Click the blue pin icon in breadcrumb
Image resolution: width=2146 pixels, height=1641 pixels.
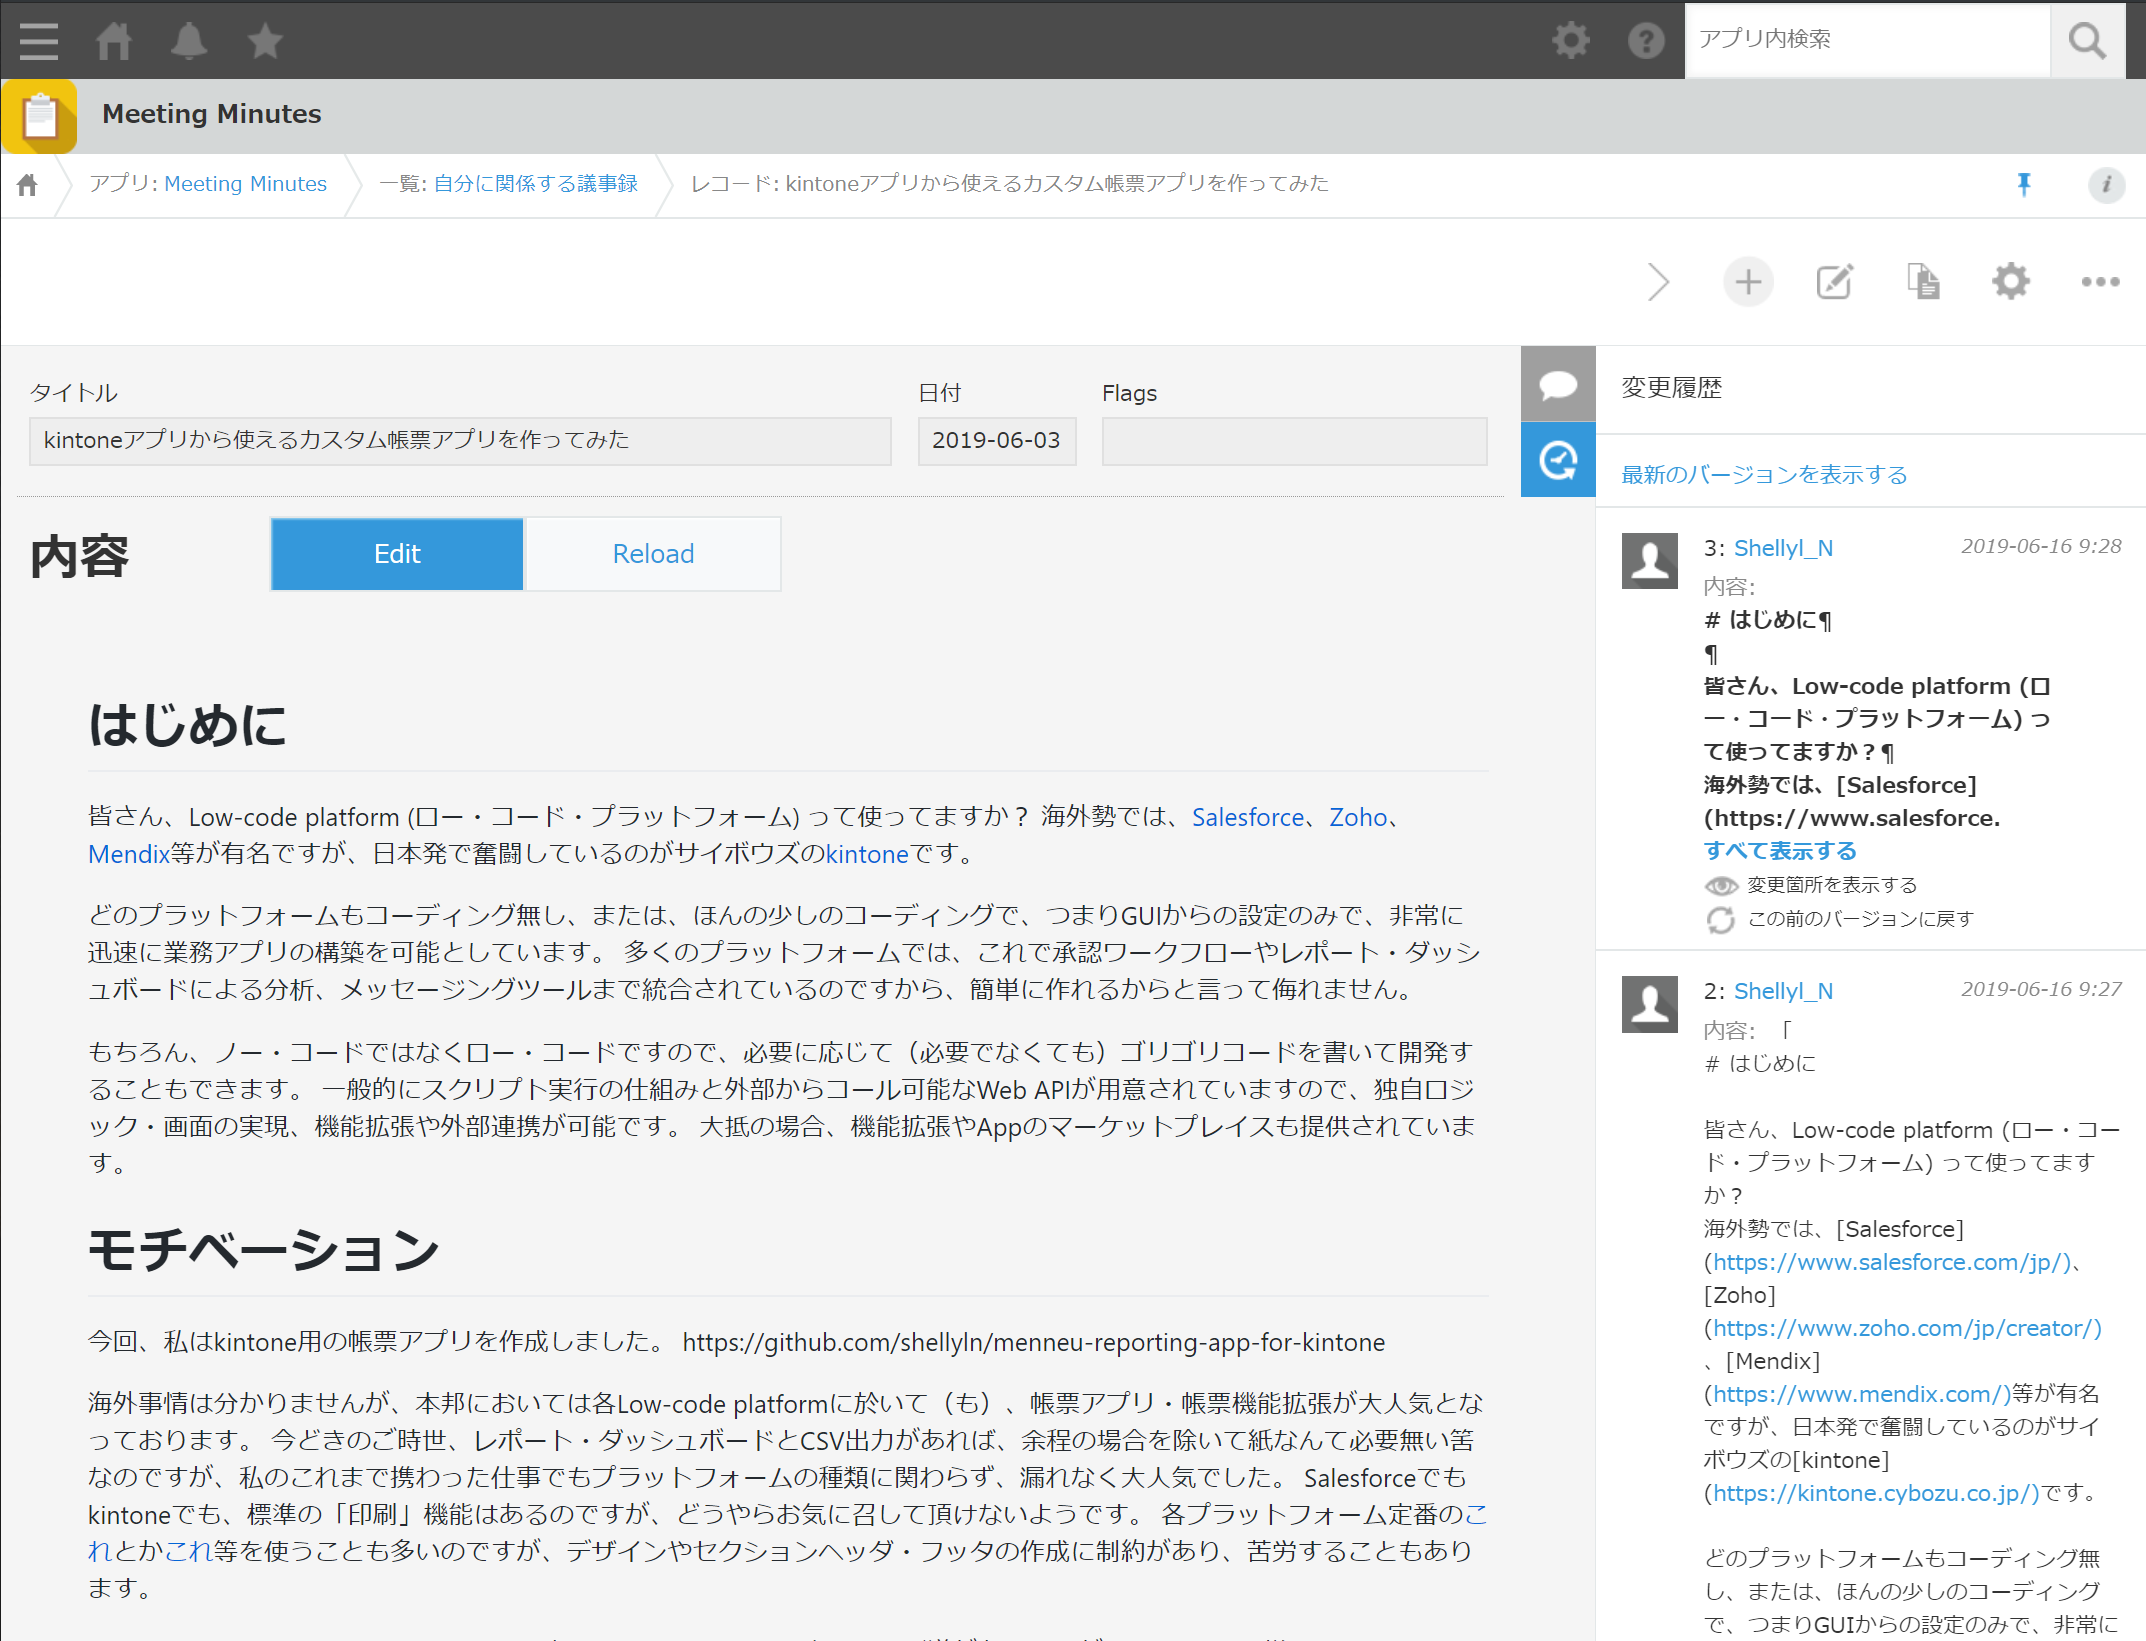(2024, 184)
